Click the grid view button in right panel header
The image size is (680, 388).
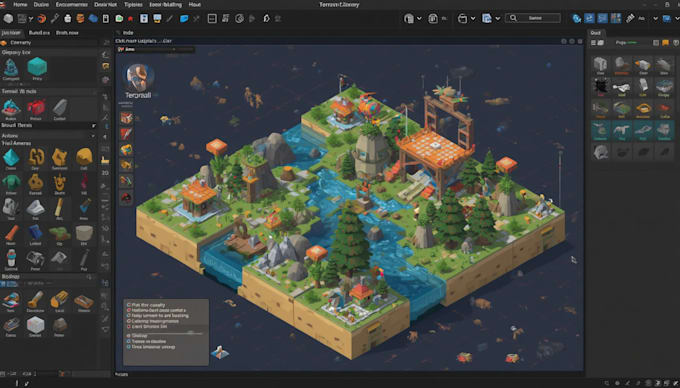(x=656, y=43)
